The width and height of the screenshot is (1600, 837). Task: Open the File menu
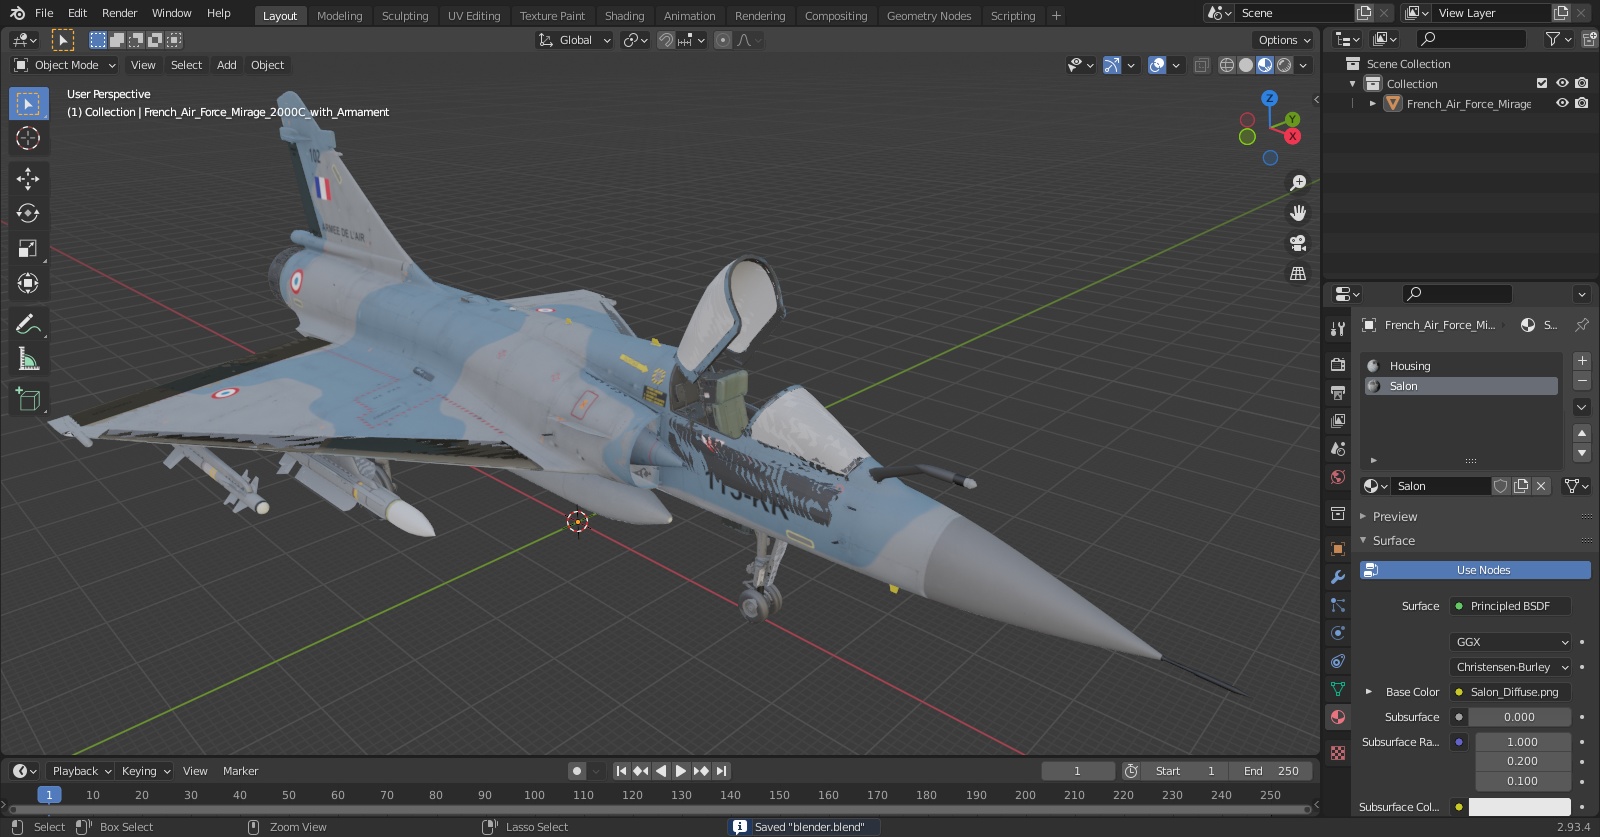click(44, 13)
